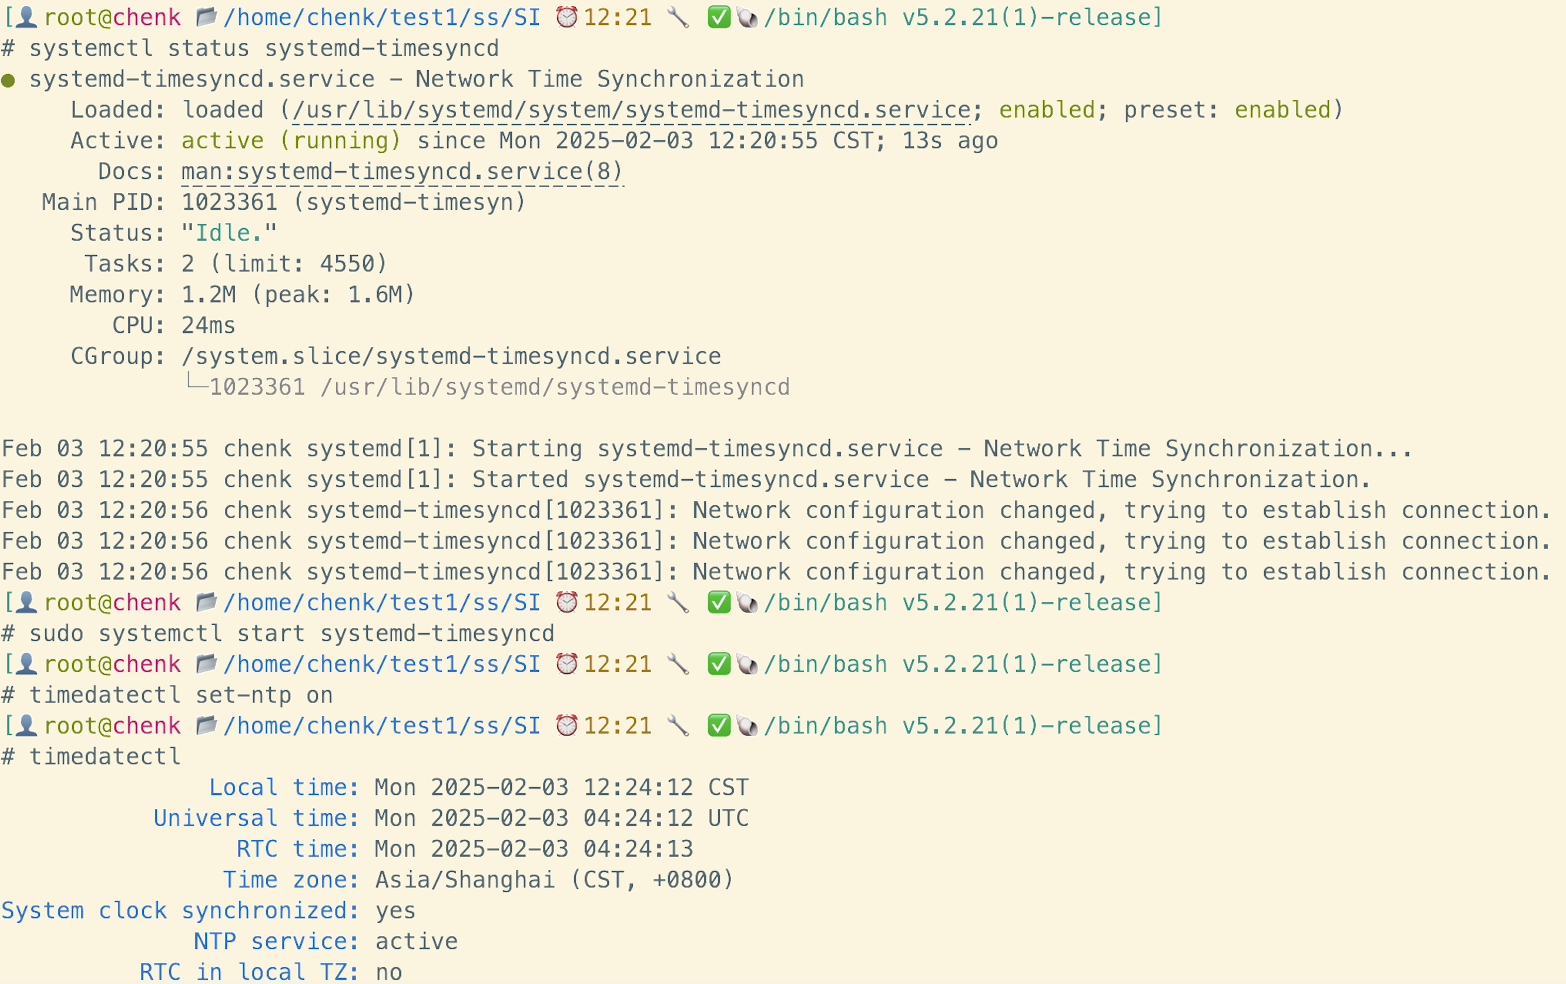Screen dimensions: 1566x984
Task: Click the wrench icon in the topmost prompt
Action: 678,17
